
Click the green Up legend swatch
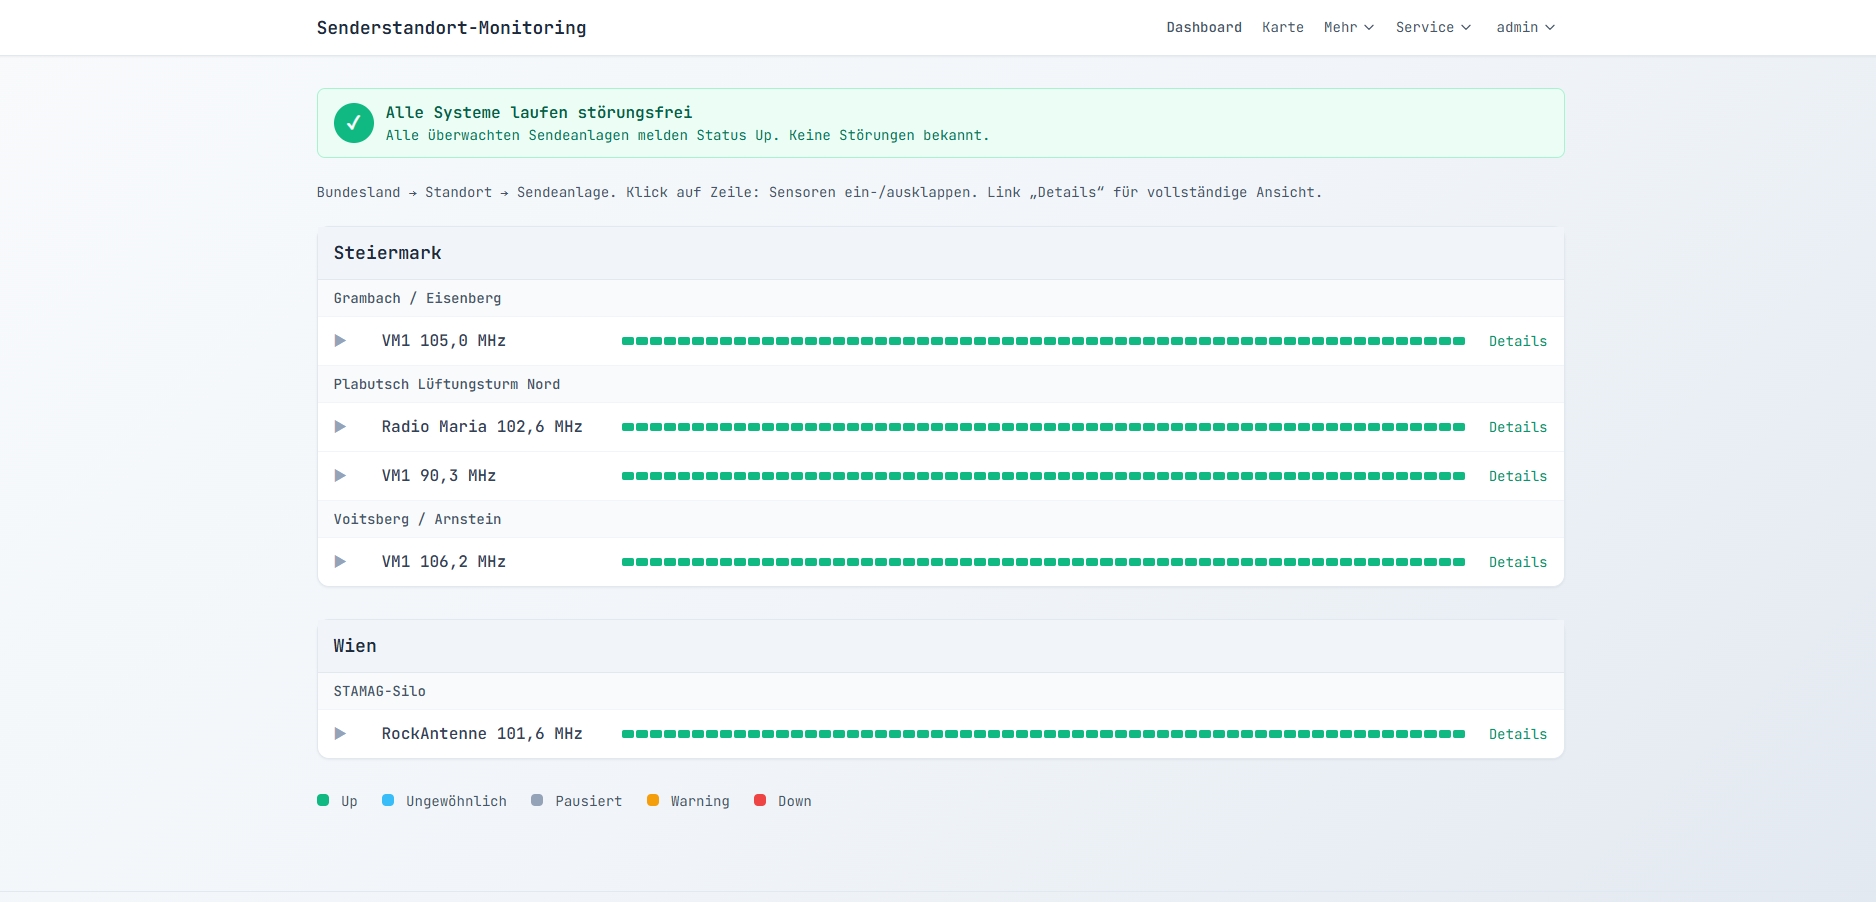tap(323, 800)
